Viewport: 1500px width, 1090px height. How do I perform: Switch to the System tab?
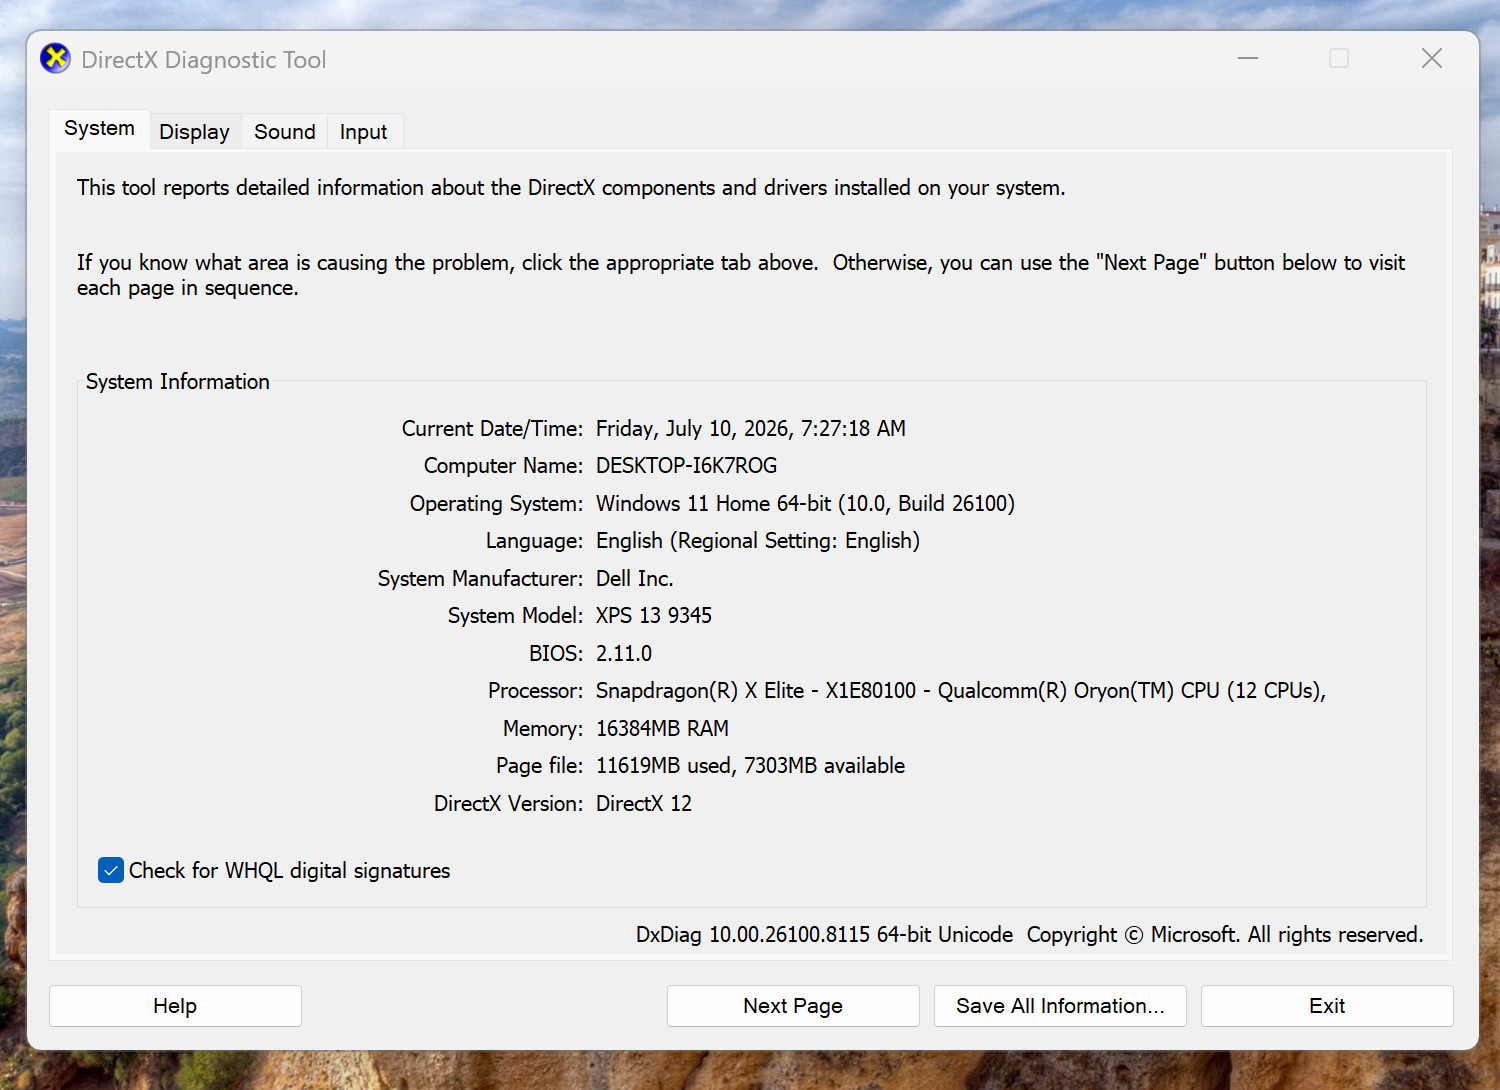(100, 129)
